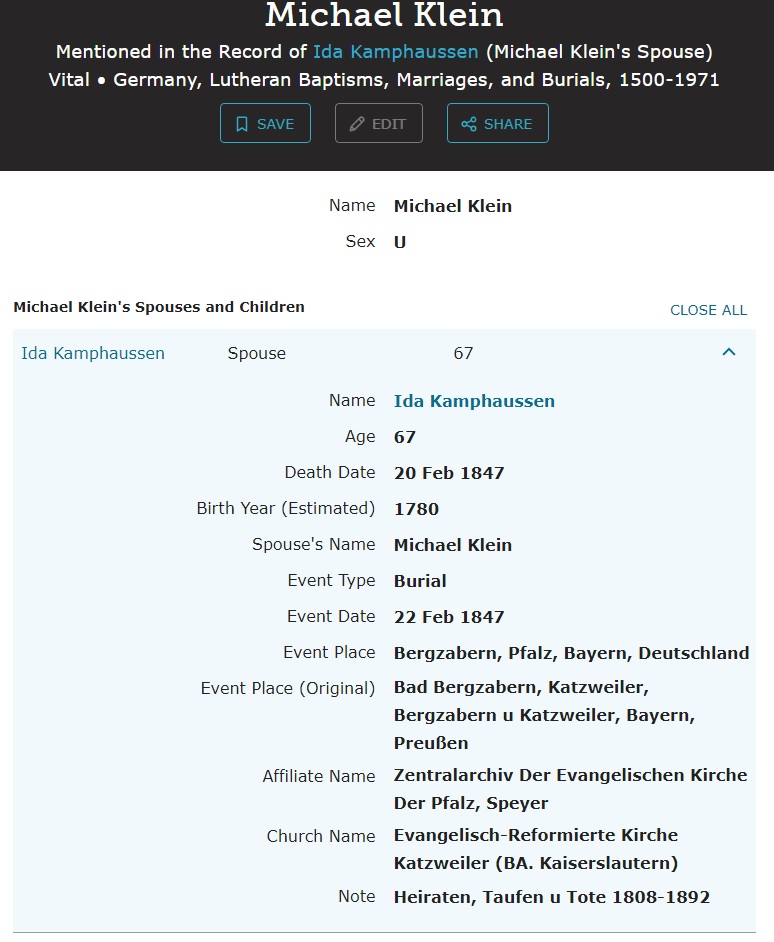Select the Death Date value 20 Feb 1847
This screenshot has height=942, width=774.
tap(449, 473)
